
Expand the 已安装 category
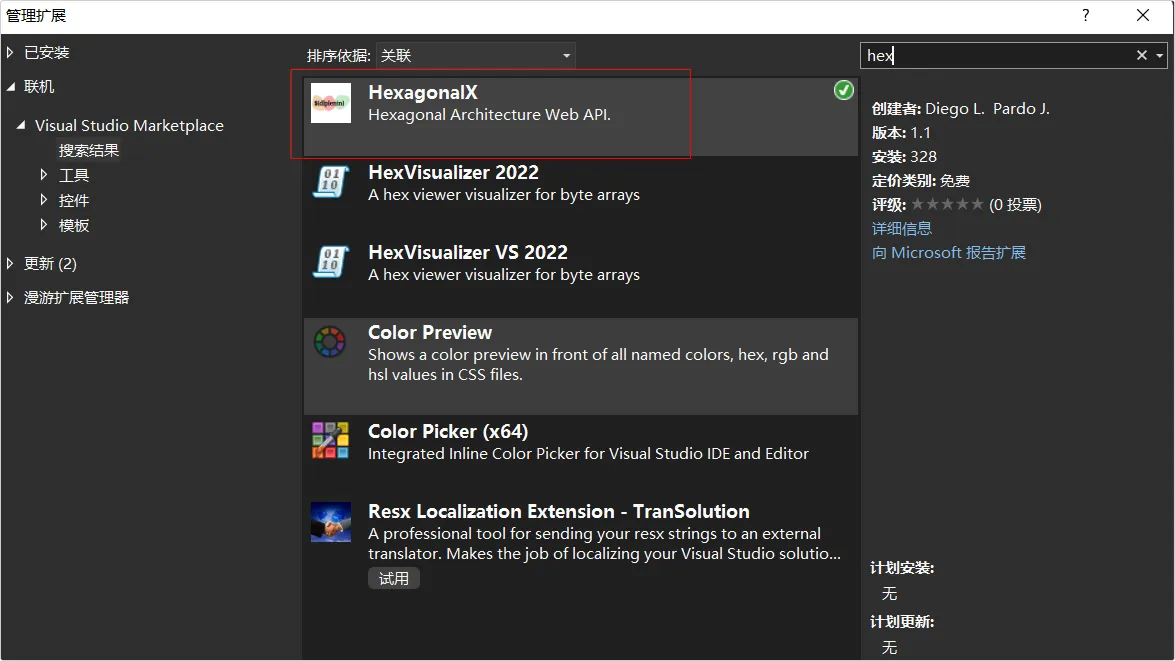click(x=10, y=52)
